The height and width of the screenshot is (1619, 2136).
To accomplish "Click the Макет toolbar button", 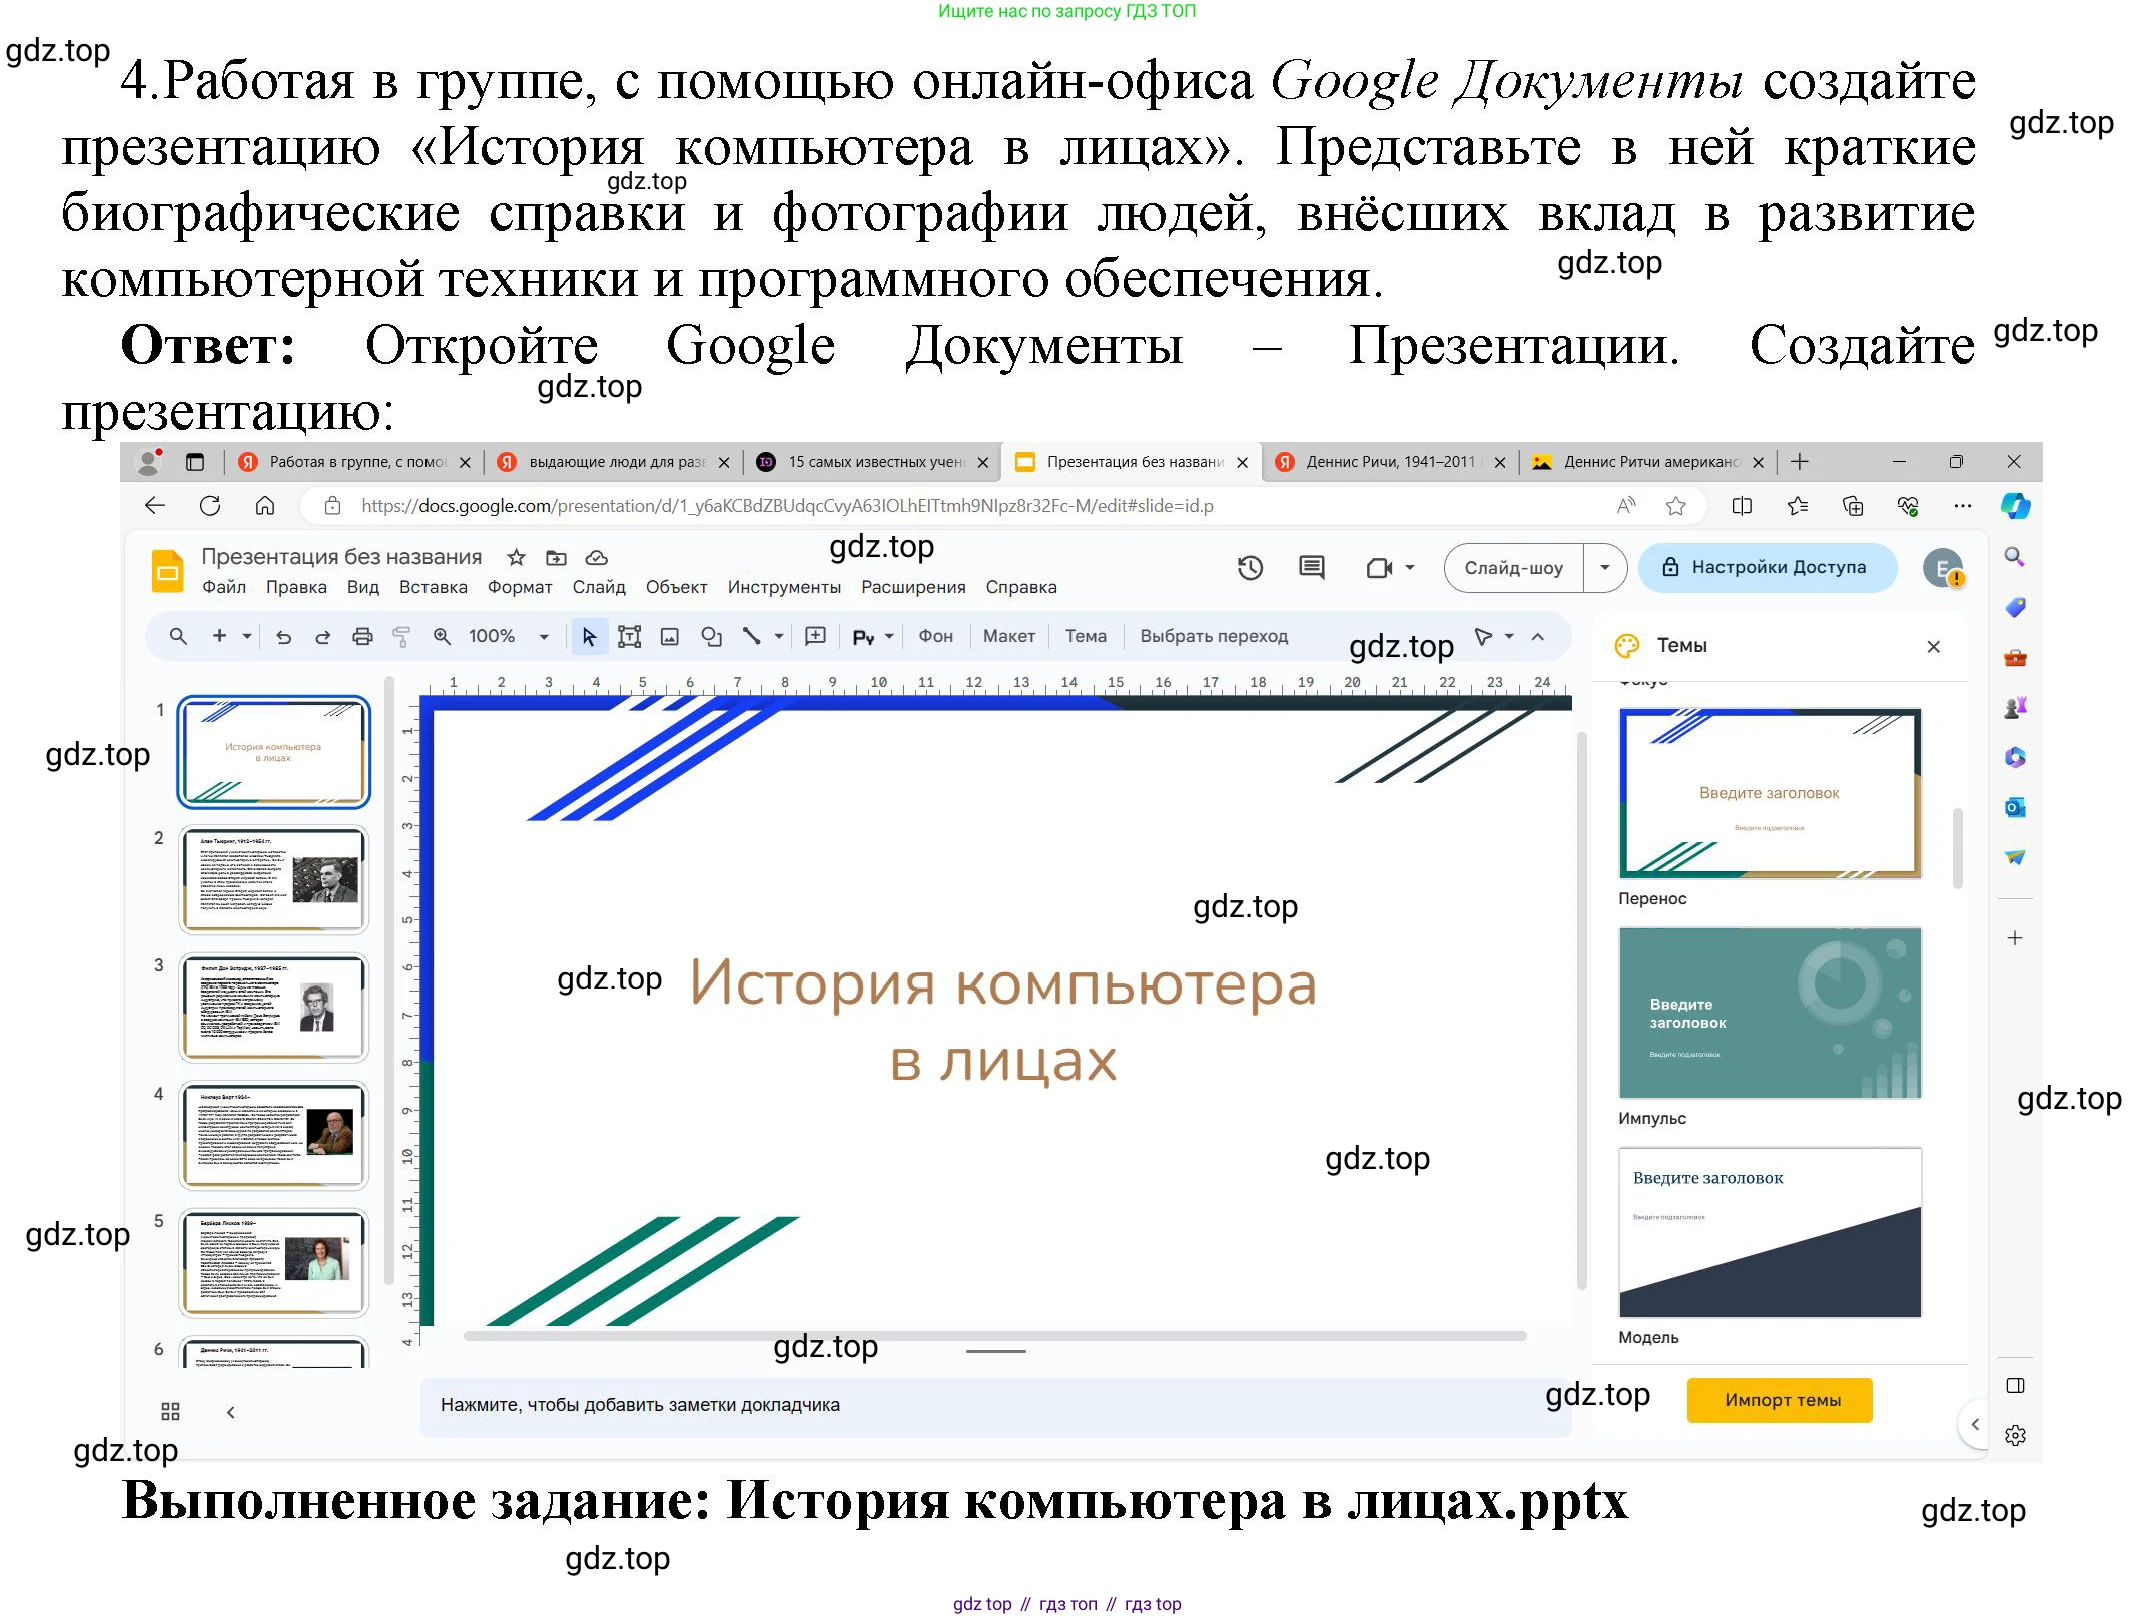I will tap(1008, 637).
